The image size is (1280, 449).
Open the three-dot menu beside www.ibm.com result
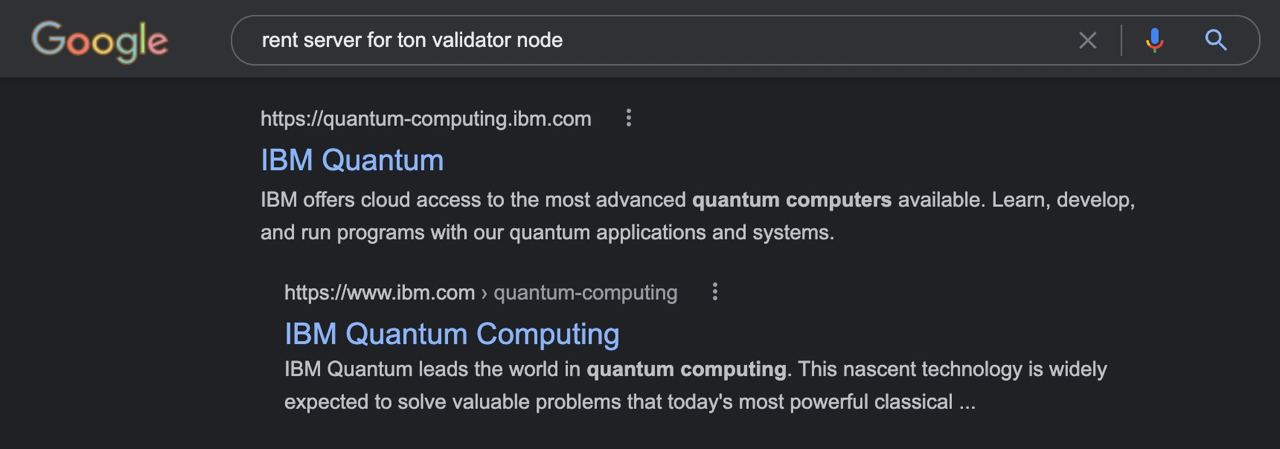pyautogui.click(x=715, y=292)
